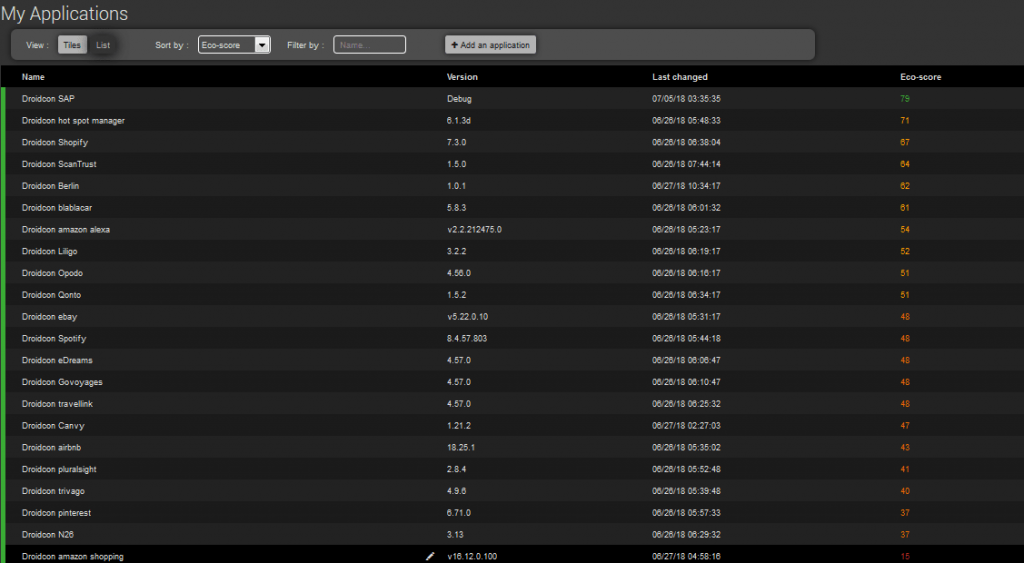The width and height of the screenshot is (1024, 563).
Task: Click the Add an application button
Action: pos(490,45)
